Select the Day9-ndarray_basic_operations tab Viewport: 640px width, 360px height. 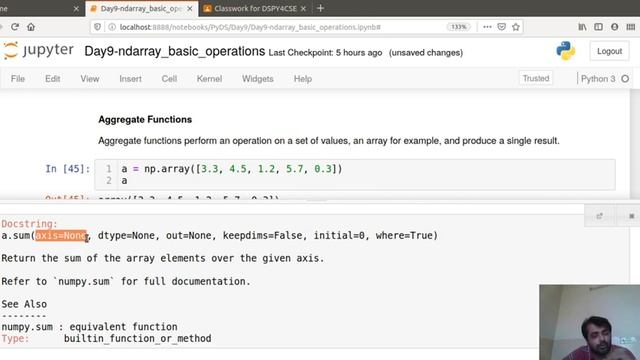coord(142,8)
